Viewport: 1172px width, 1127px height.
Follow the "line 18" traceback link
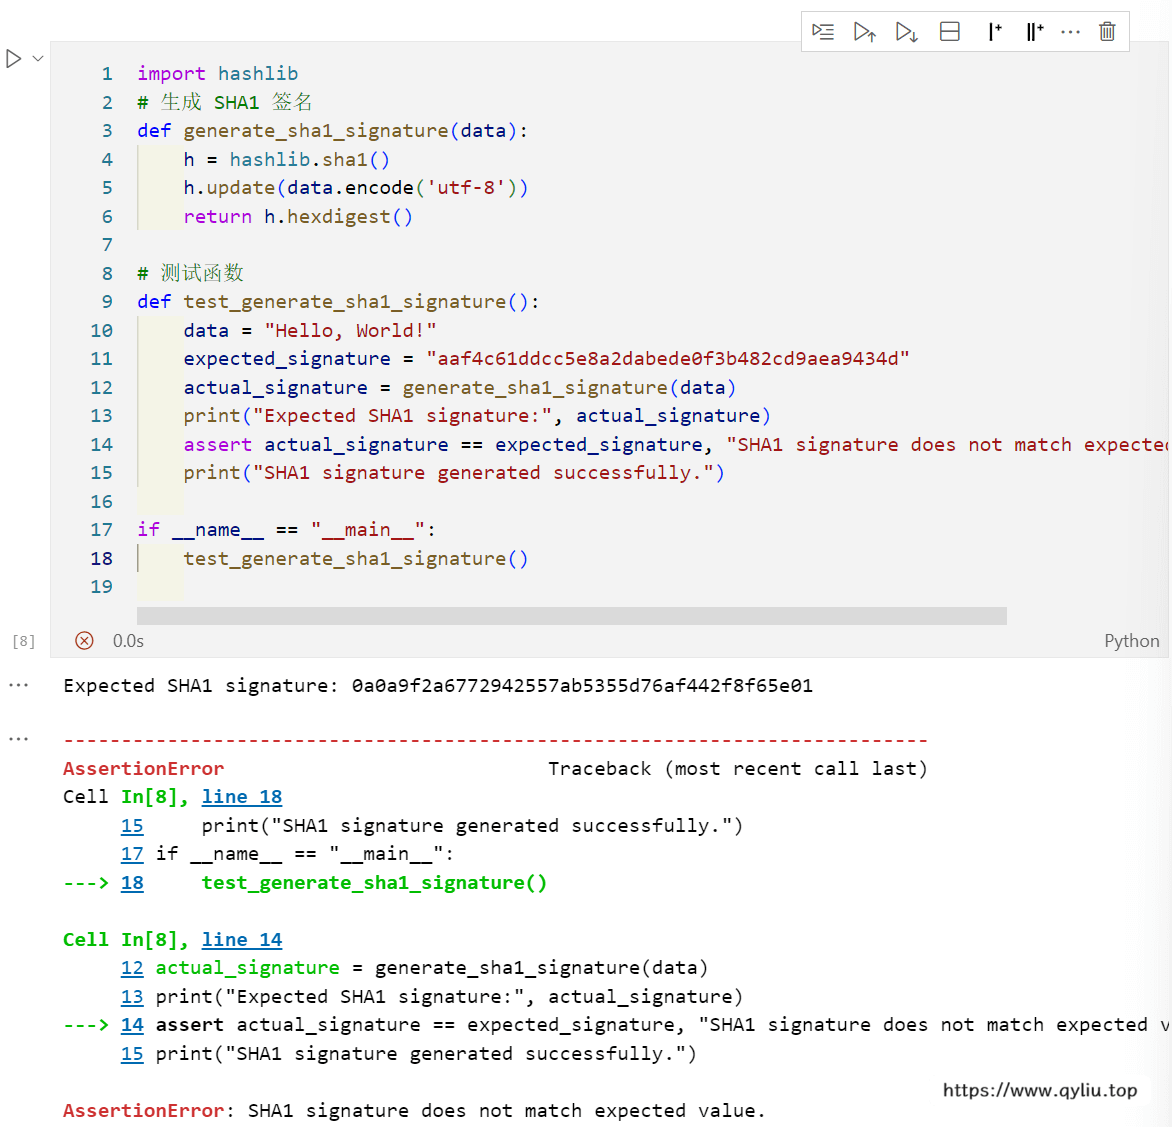pos(242,797)
